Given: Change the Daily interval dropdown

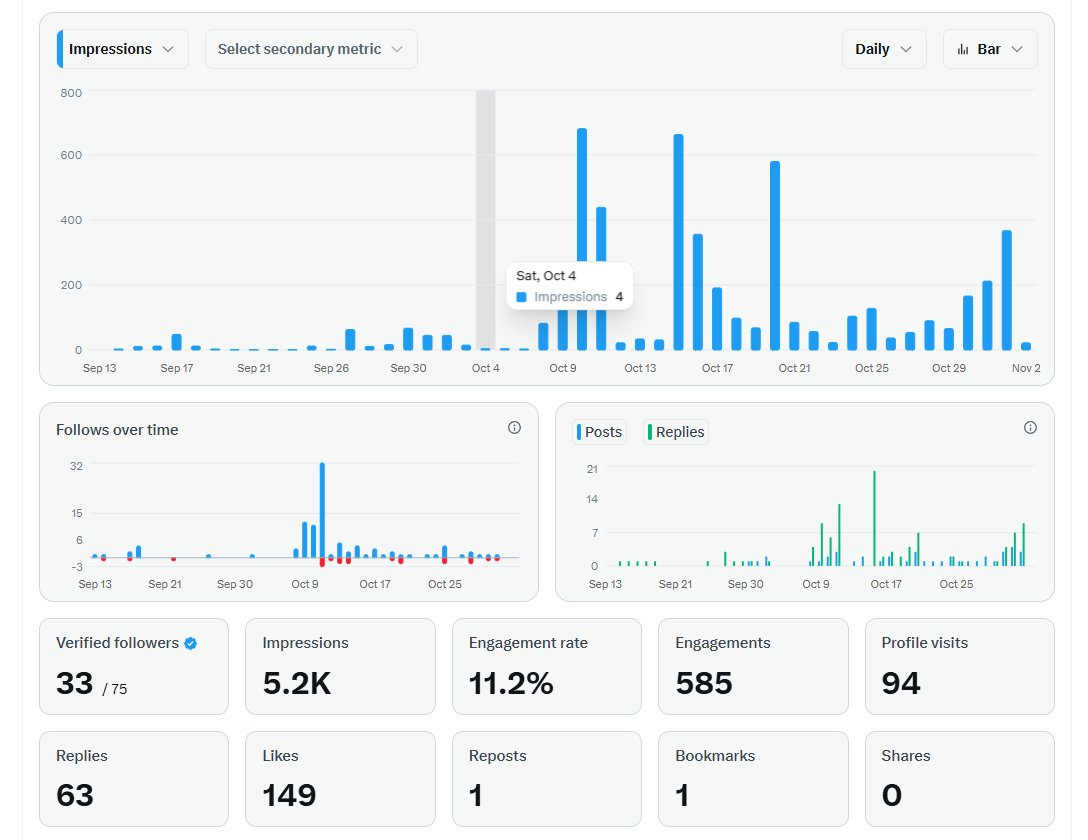Looking at the screenshot, I should click(x=883, y=49).
